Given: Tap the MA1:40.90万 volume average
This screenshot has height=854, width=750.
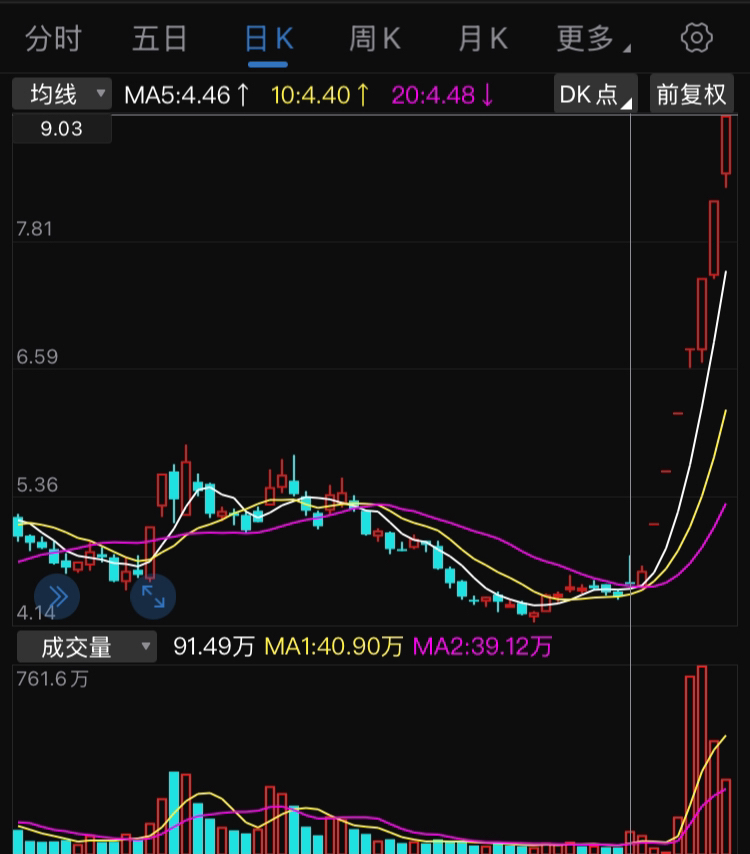Looking at the screenshot, I should pyautogui.click(x=333, y=647).
